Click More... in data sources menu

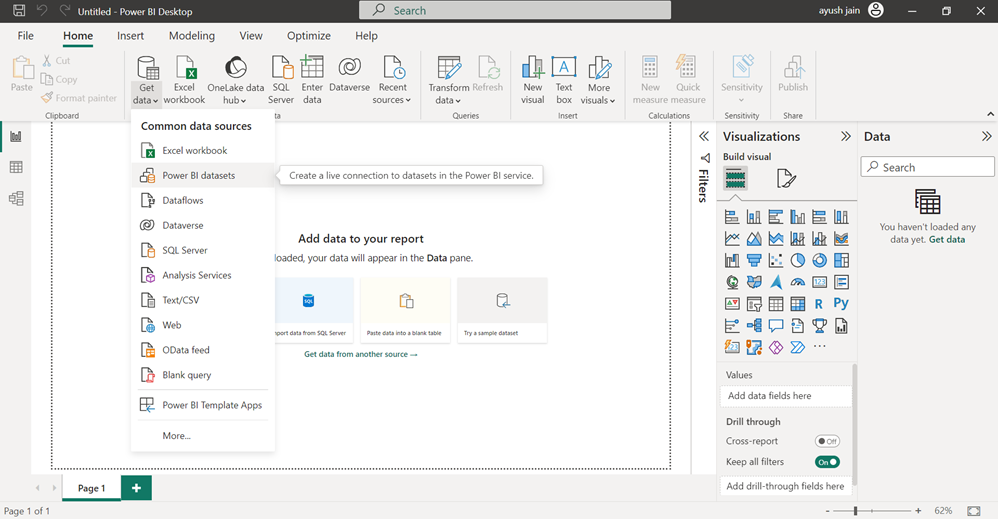[x=202, y=436]
